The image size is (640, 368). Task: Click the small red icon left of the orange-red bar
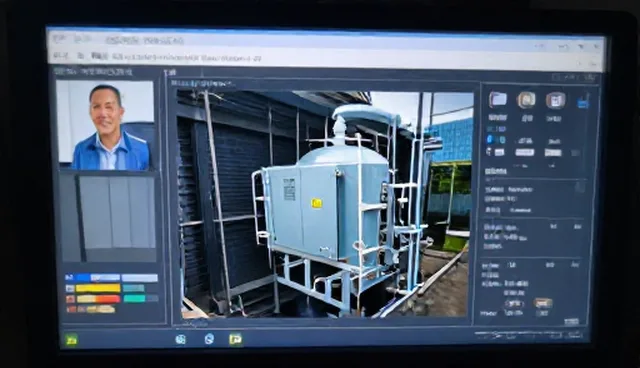pos(70,299)
